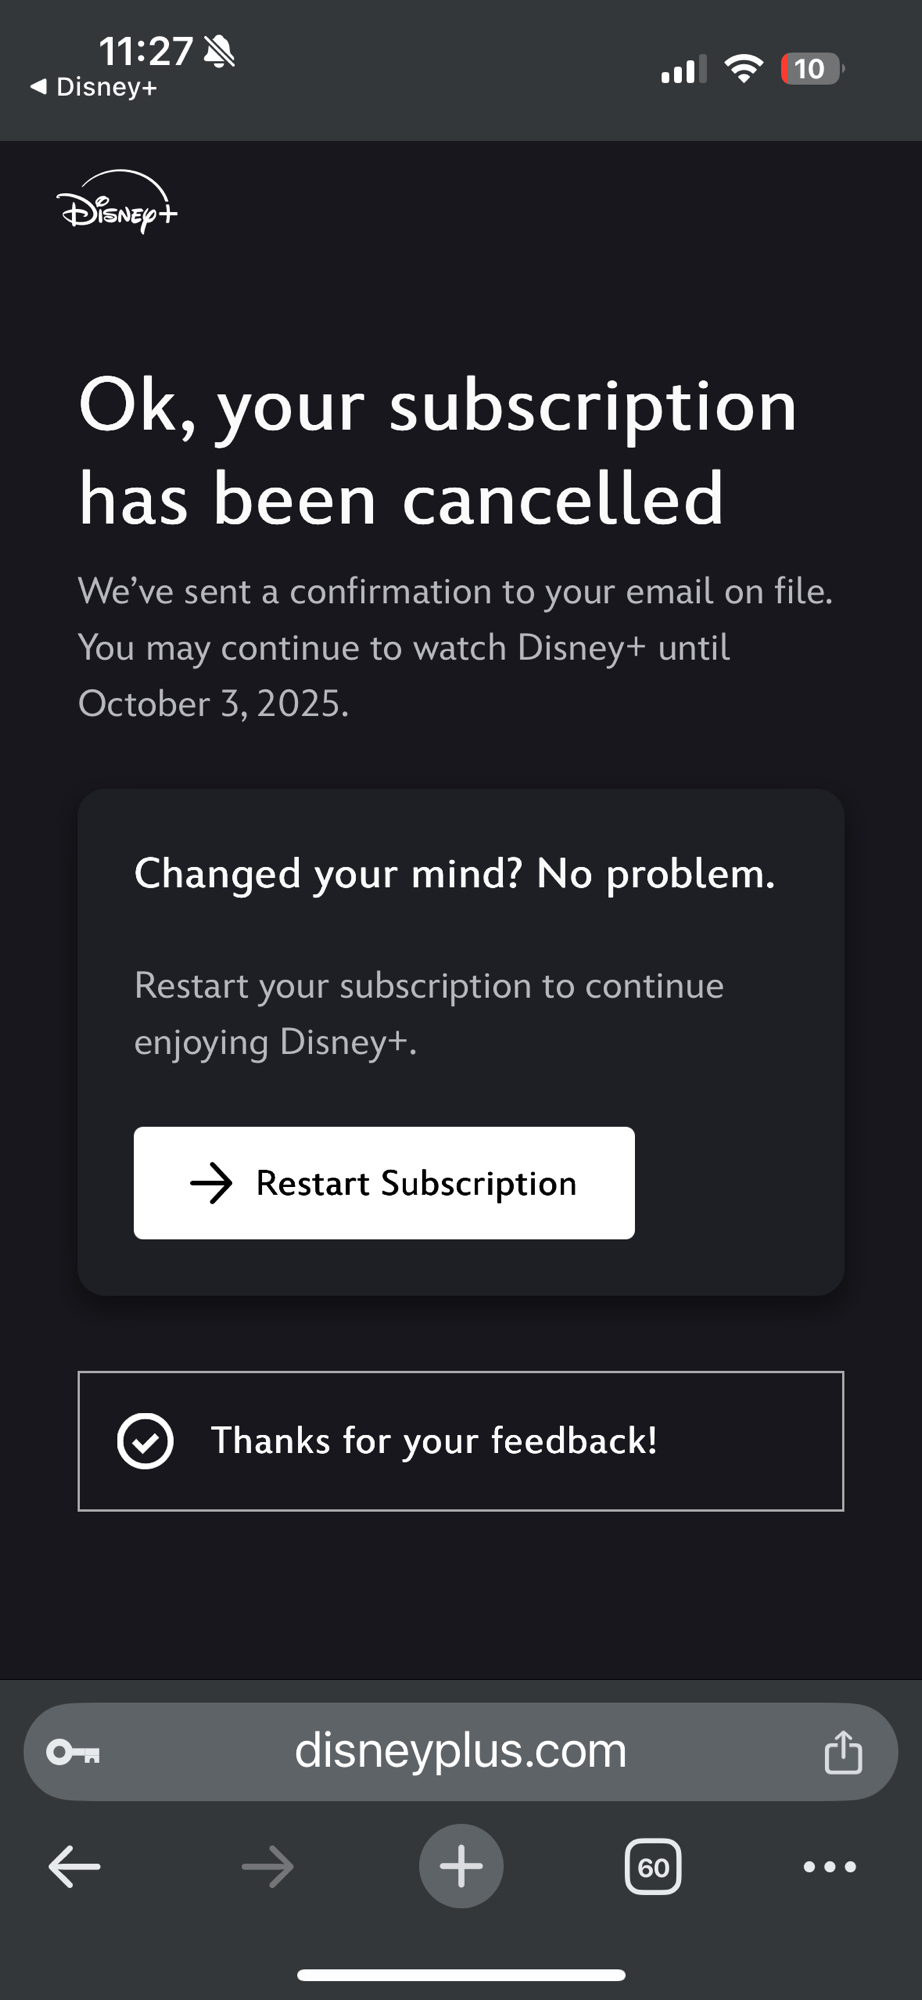The height and width of the screenshot is (2000, 922).
Task: Click the checkmark circle icon in feedback banner
Action: 146,1441
